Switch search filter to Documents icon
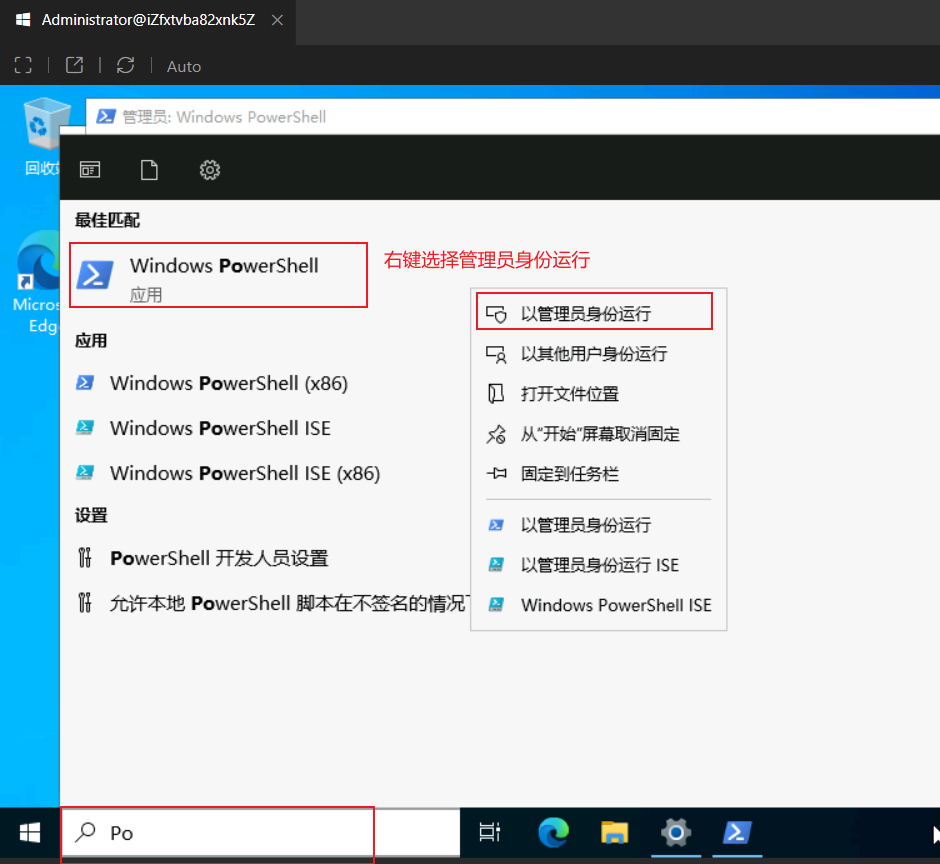 point(149,170)
